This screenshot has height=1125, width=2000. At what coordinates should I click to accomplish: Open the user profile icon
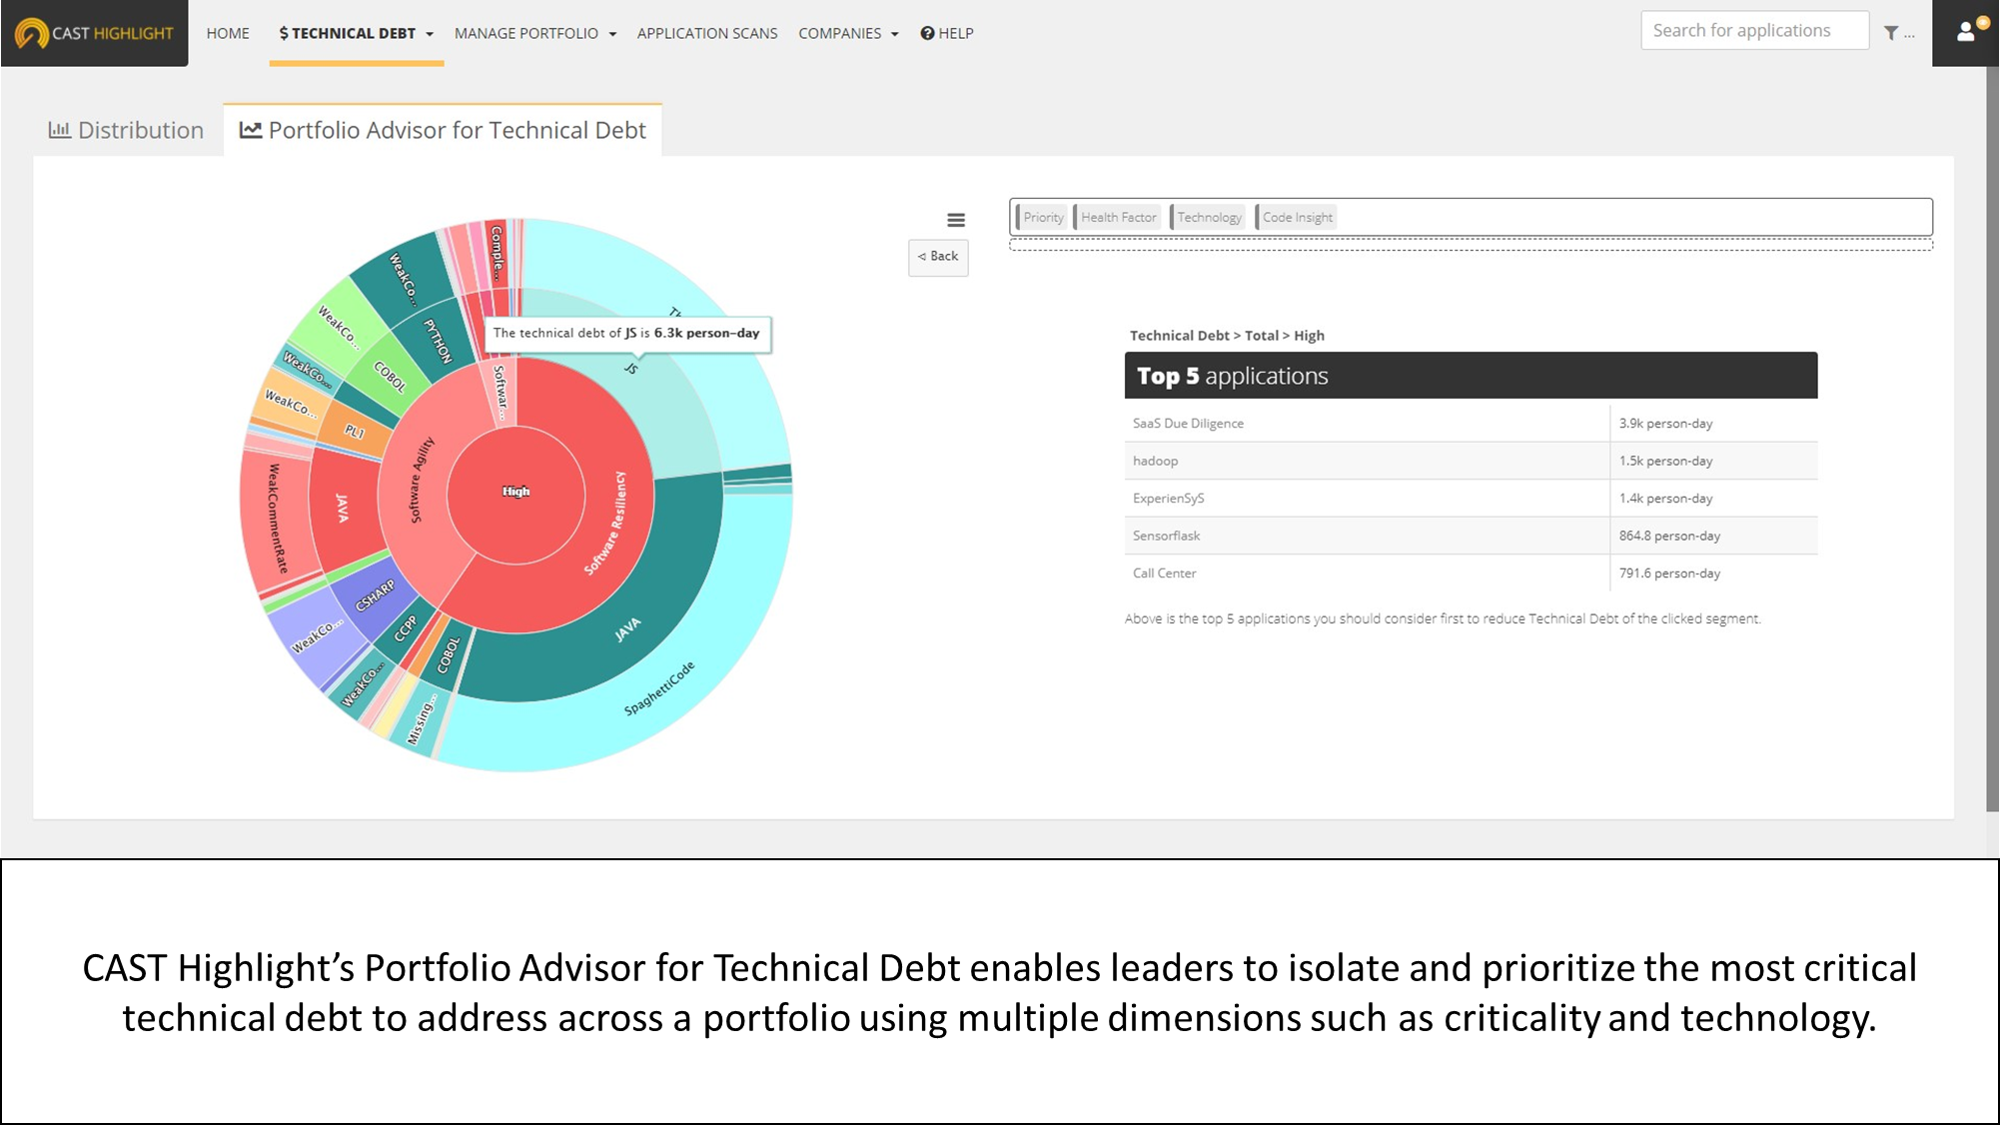(x=1966, y=32)
